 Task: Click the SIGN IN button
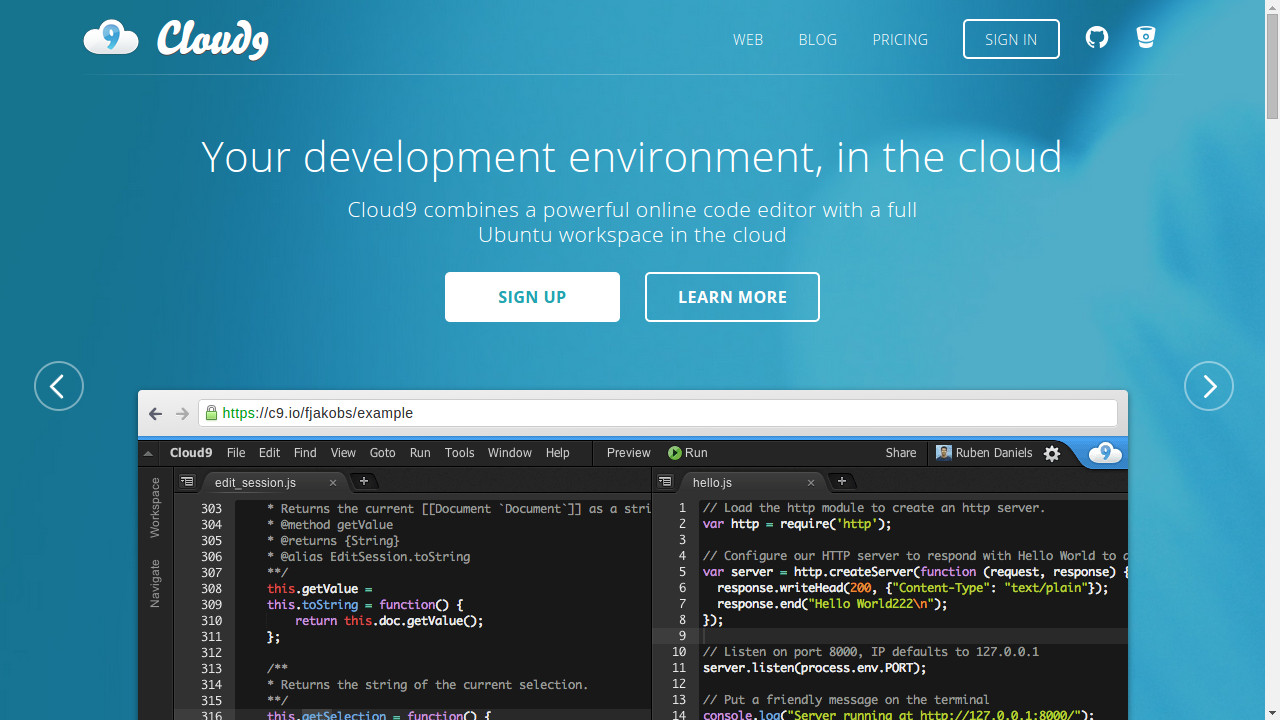pyautogui.click(x=1011, y=39)
